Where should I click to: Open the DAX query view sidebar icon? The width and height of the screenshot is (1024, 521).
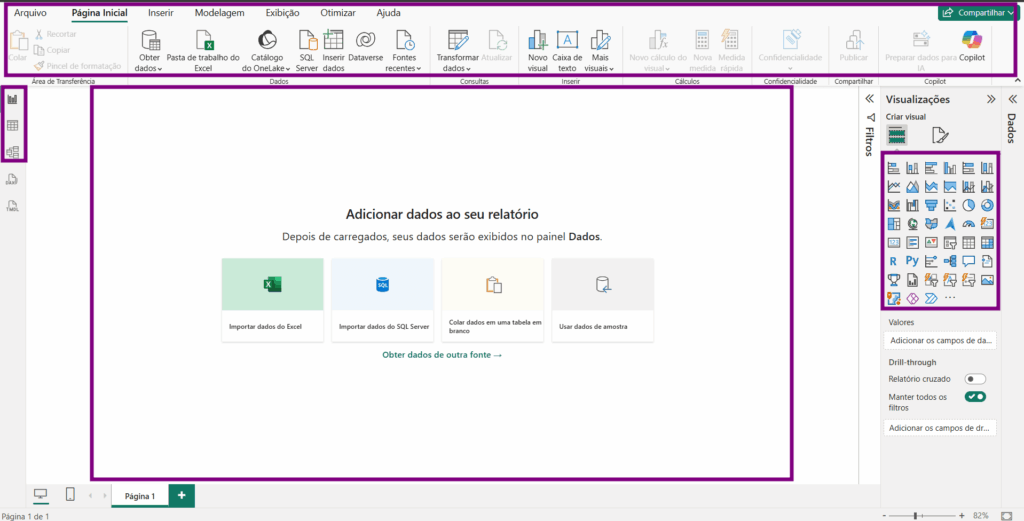tap(12, 180)
